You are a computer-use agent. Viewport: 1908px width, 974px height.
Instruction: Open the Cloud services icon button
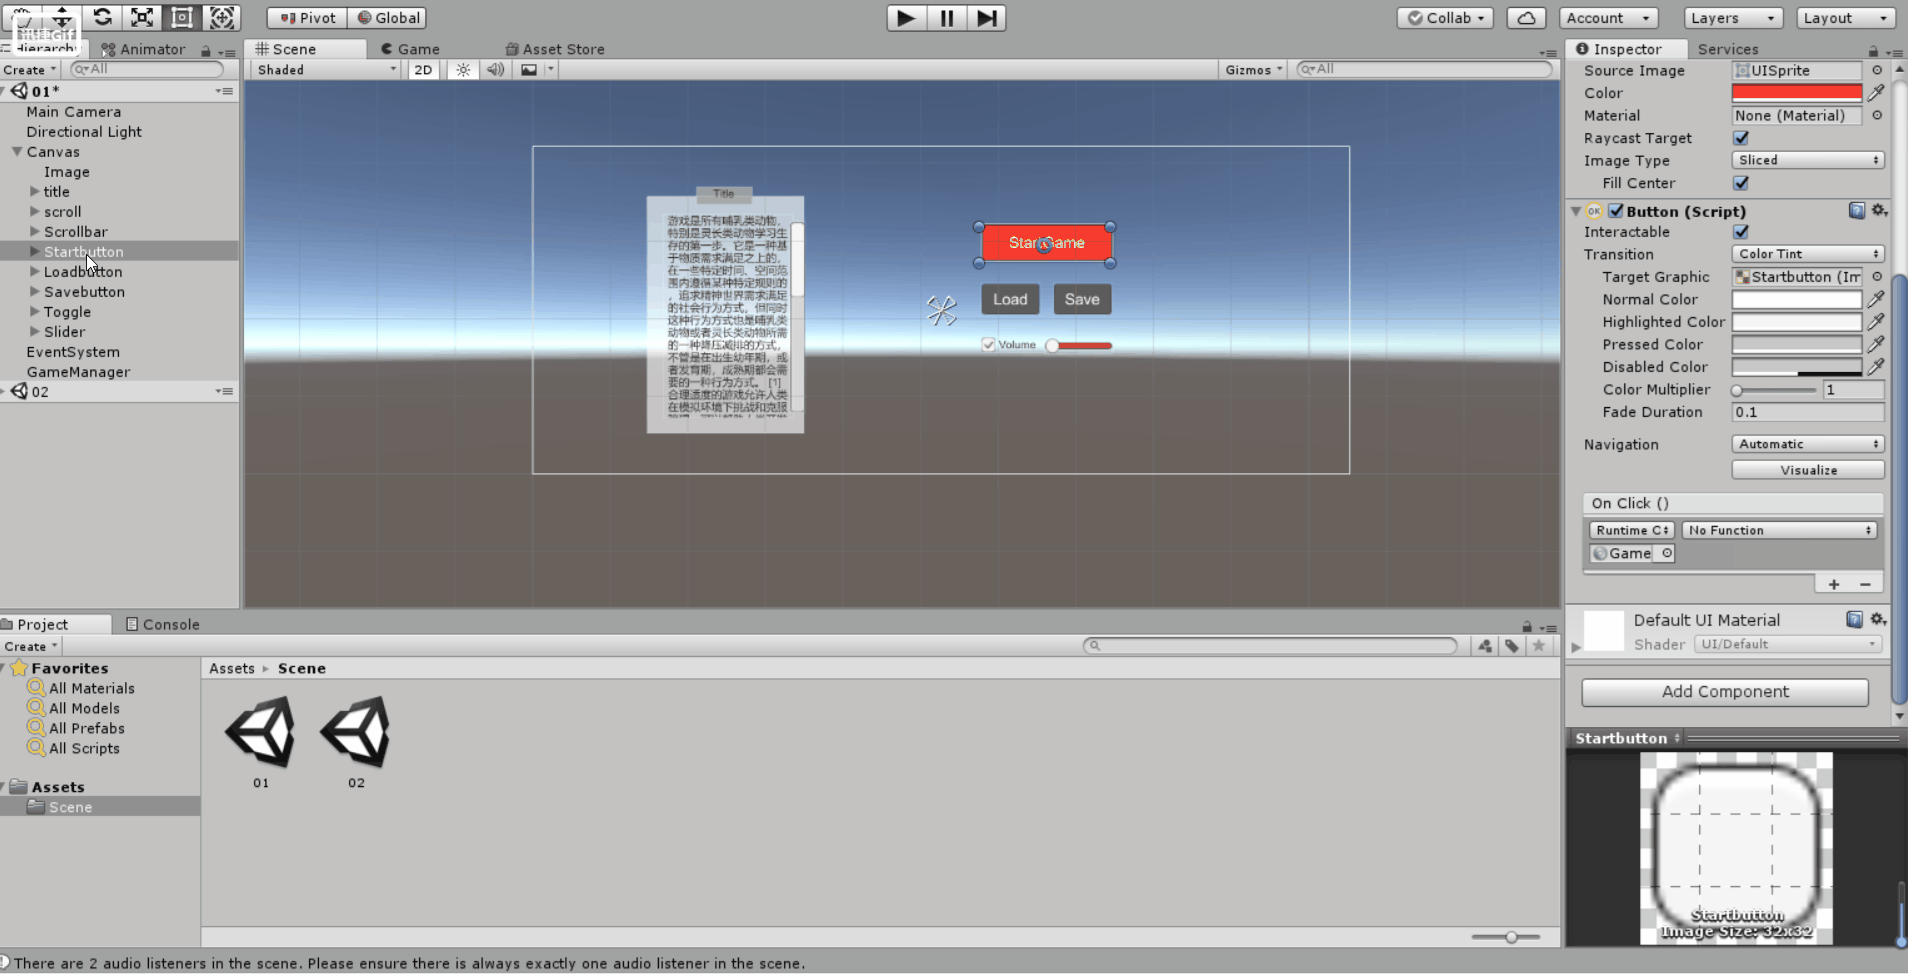1526,18
